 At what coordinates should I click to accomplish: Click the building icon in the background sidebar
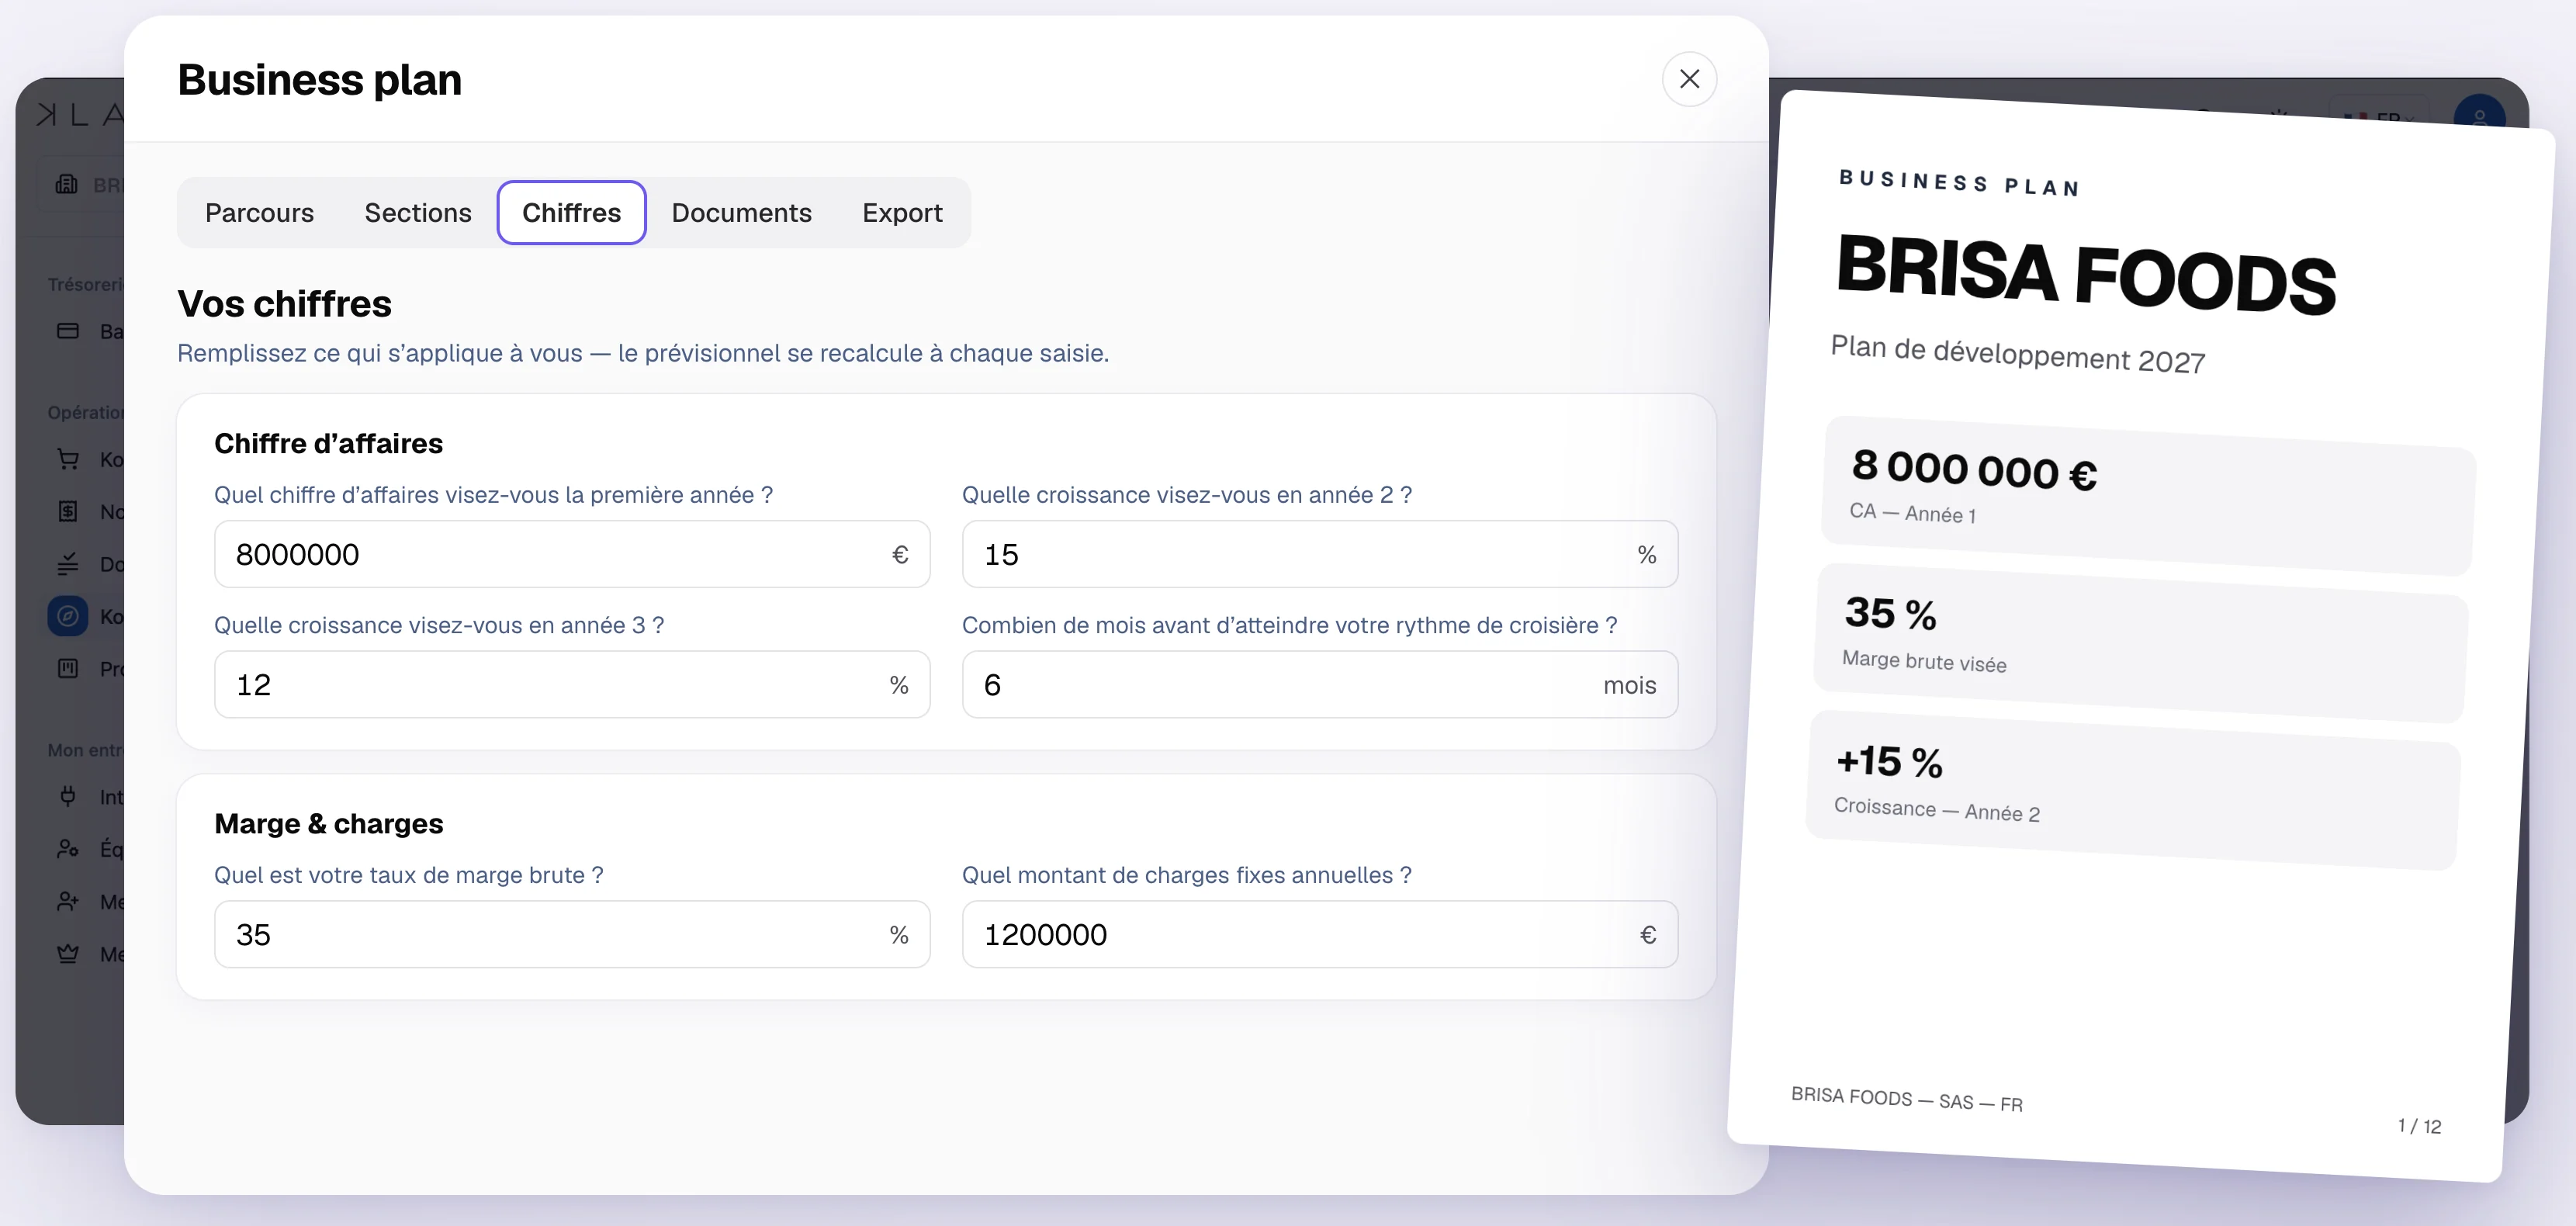[67, 184]
